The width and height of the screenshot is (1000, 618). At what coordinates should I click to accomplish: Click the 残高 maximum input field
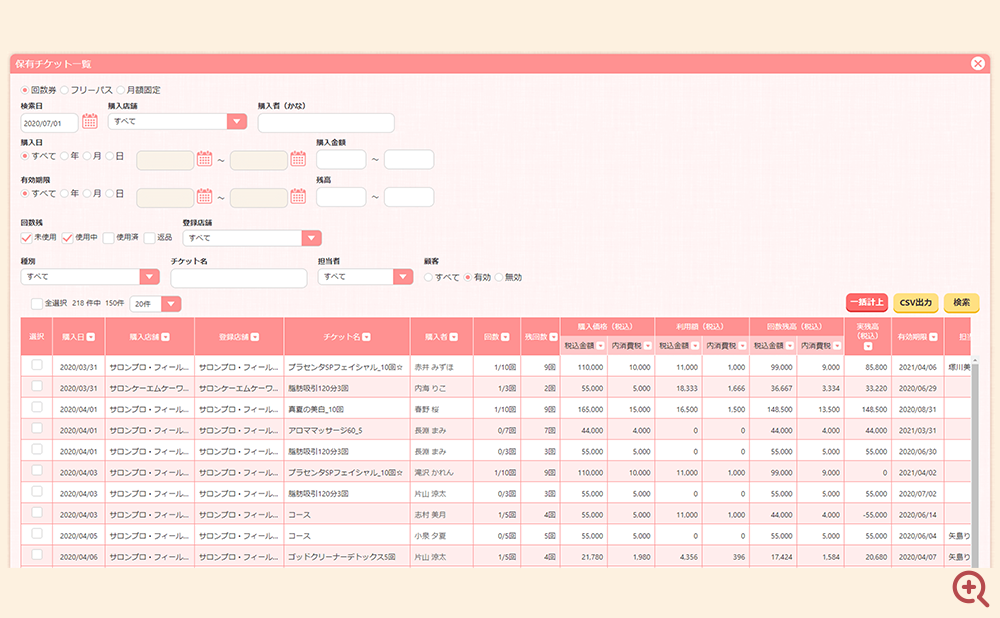coord(409,197)
